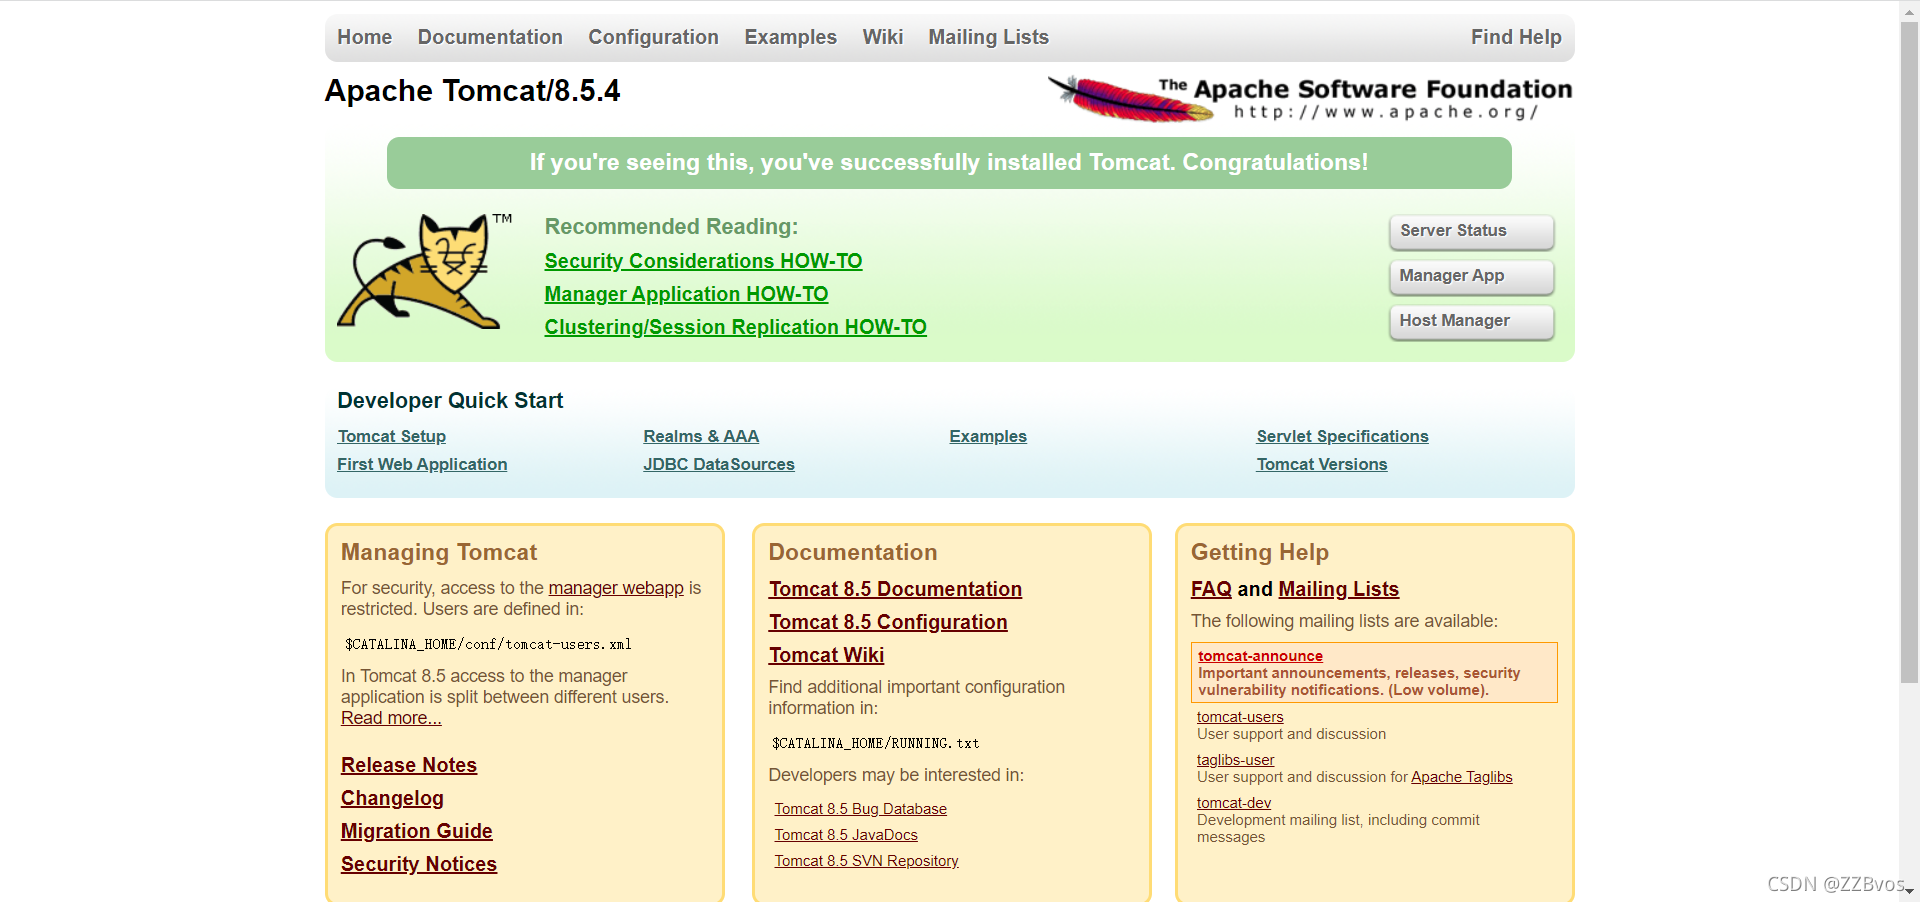Open the Release Notes link

pyautogui.click(x=409, y=765)
